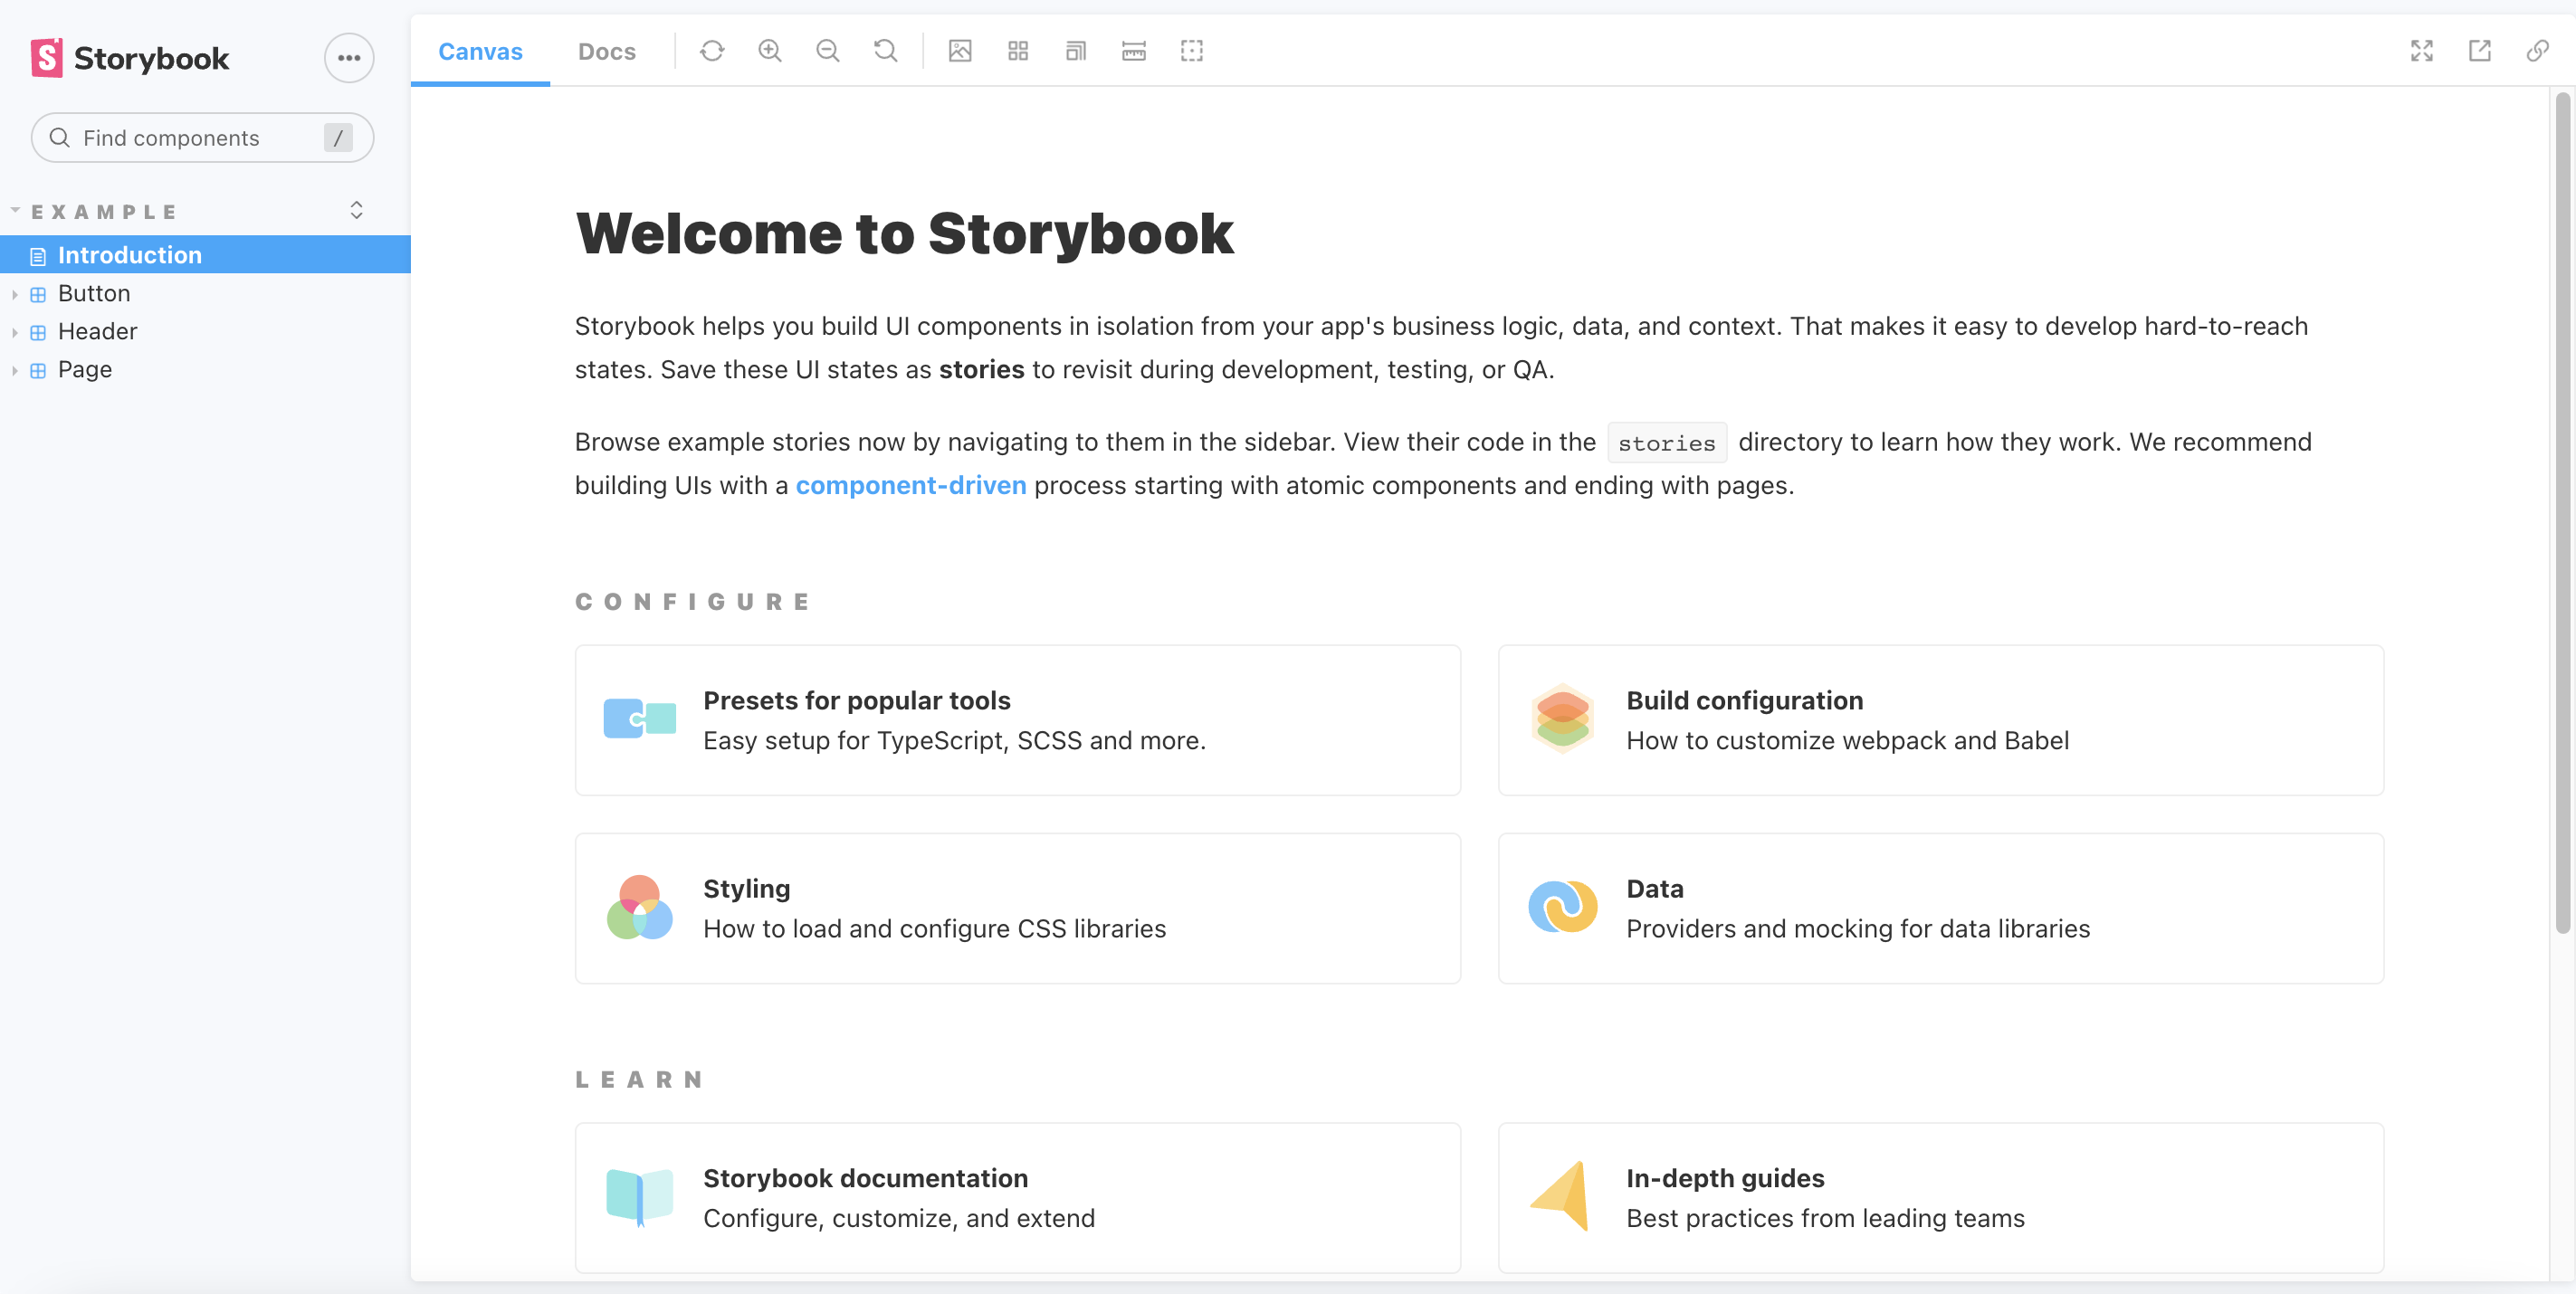2576x1294 pixels.
Task: Open canvas in a new tab
Action: (2480, 51)
